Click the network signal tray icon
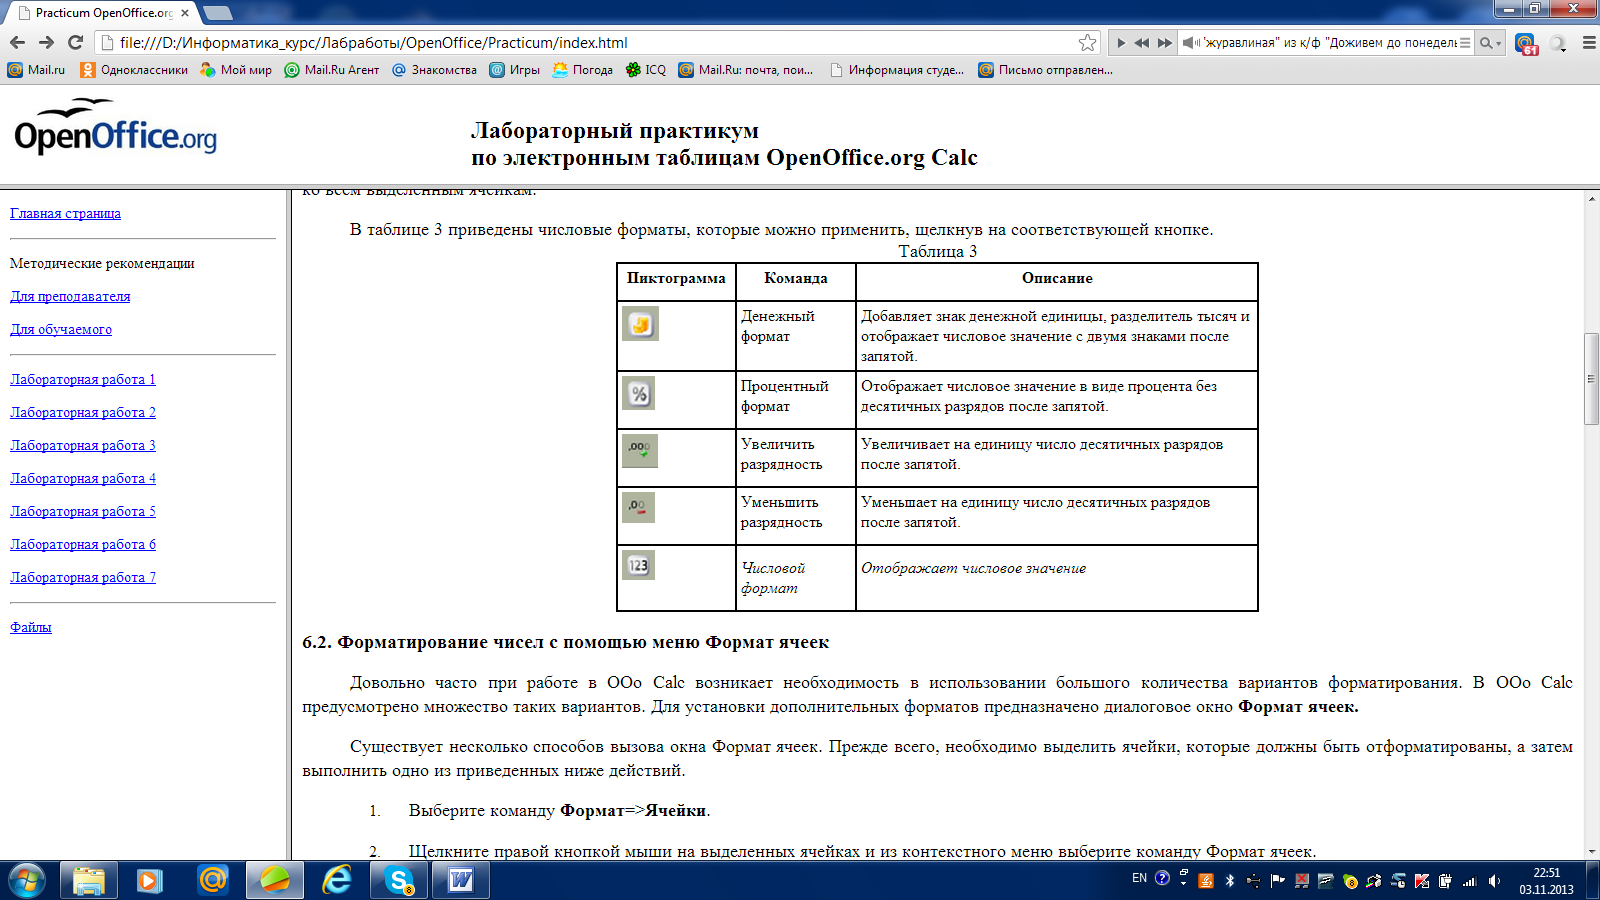Screen dimensions: 1600x900 pyautogui.click(x=1470, y=881)
